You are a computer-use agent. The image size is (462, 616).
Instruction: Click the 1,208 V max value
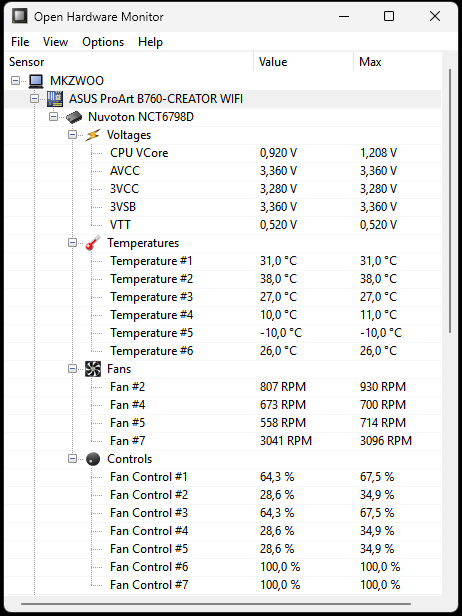point(378,153)
